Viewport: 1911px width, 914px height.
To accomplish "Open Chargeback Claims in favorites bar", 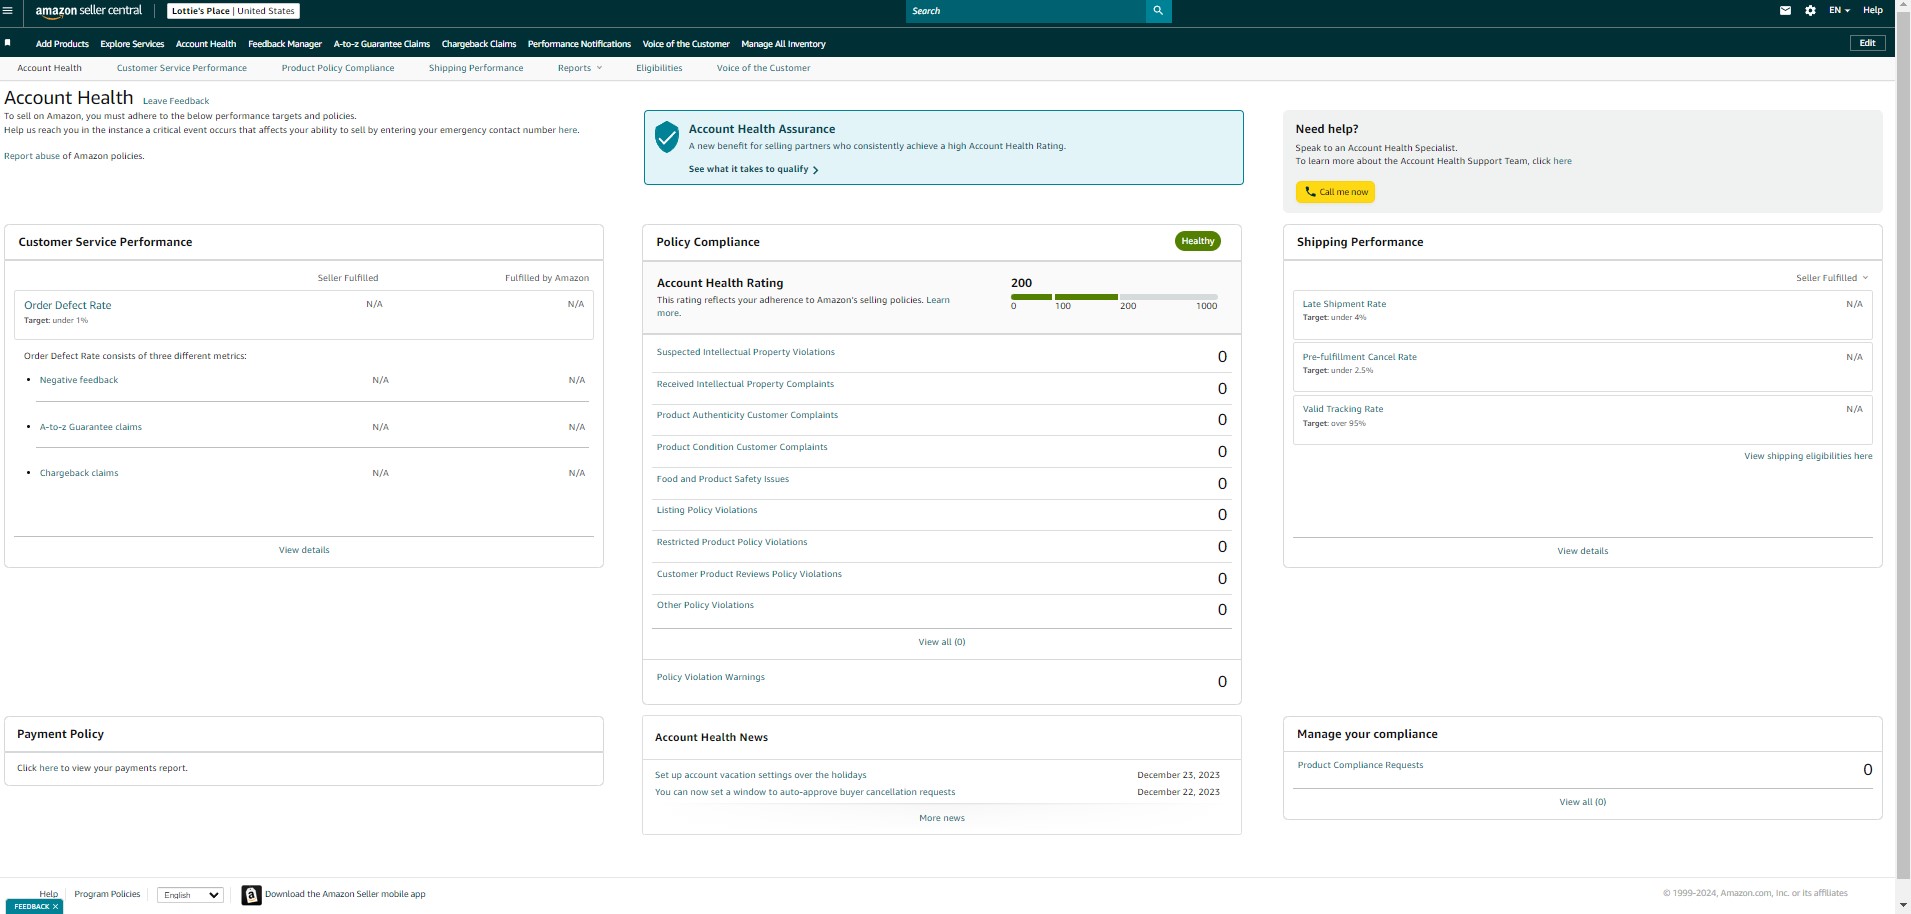I will [x=479, y=44].
